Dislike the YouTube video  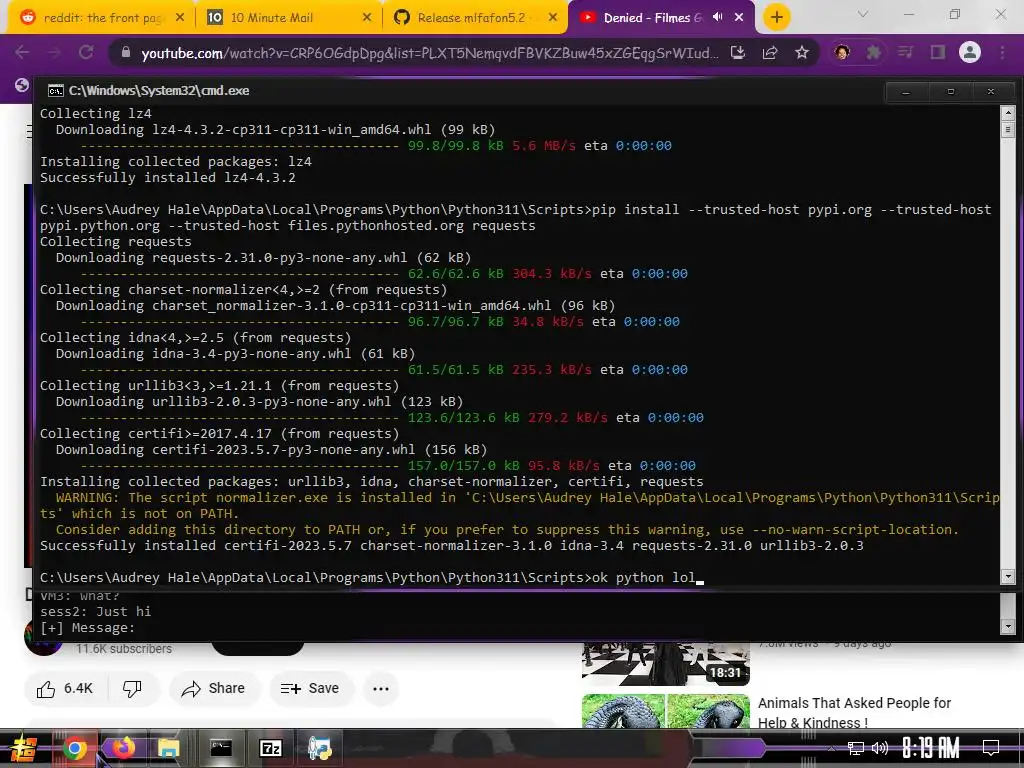coord(132,688)
